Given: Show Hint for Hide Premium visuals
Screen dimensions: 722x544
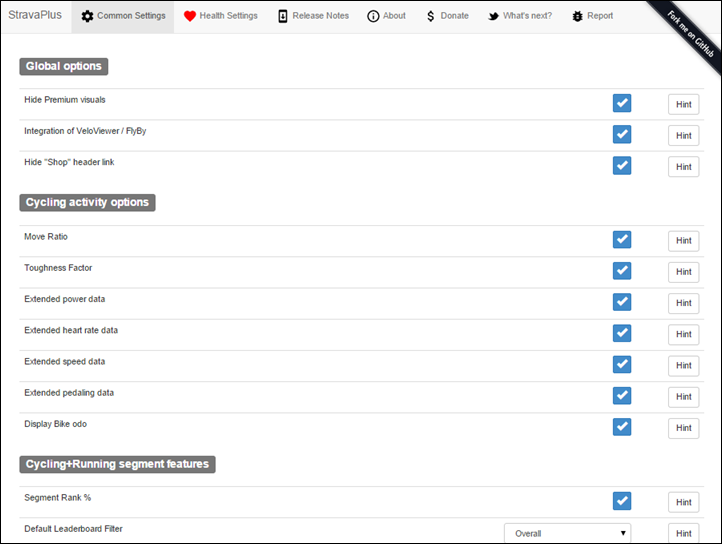Looking at the screenshot, I should tap(683, 105).
